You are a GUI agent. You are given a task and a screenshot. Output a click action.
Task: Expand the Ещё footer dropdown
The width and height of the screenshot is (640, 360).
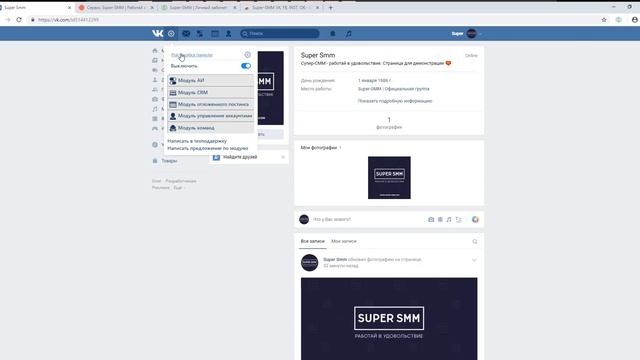[x=179, y=188]
